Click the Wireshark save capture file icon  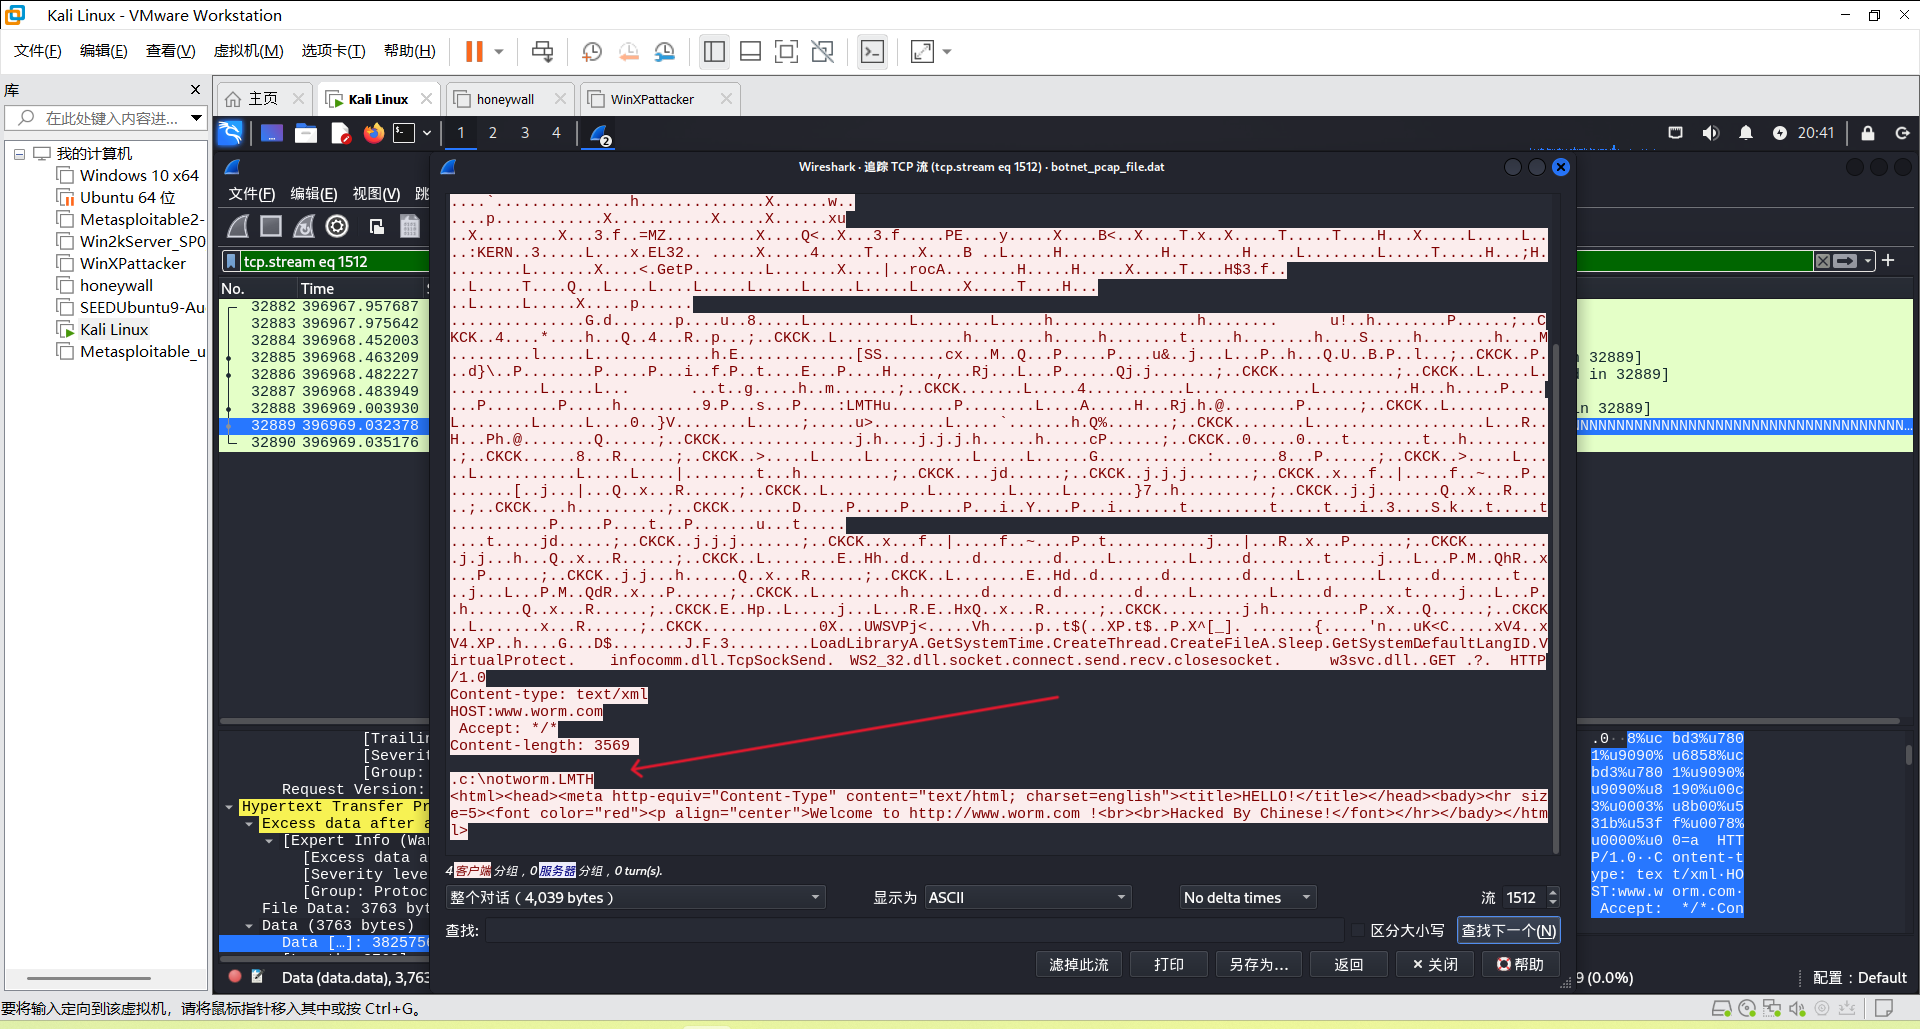(410, 227)
